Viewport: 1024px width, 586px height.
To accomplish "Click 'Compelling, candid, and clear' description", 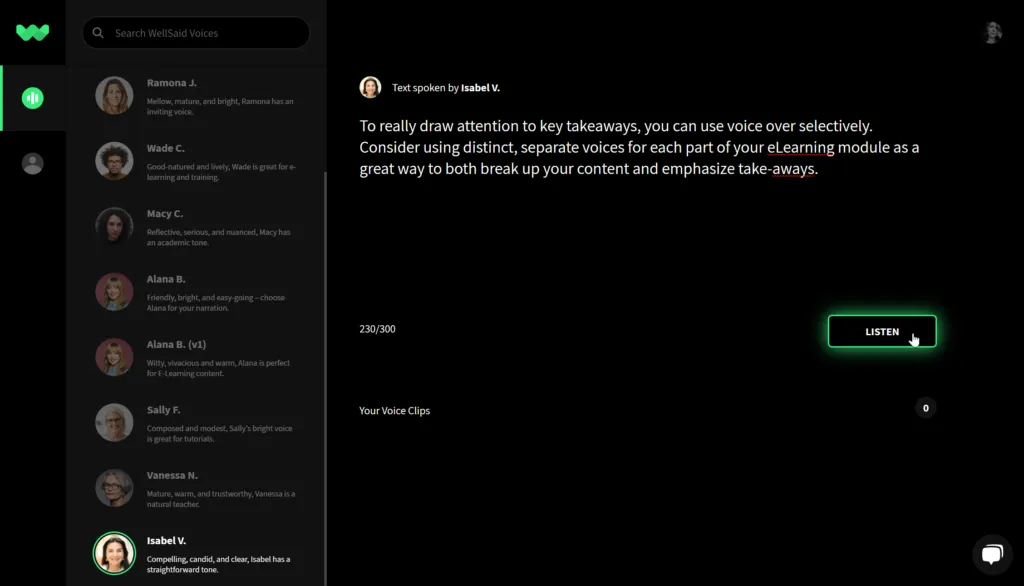I will (x=219, y=564).
